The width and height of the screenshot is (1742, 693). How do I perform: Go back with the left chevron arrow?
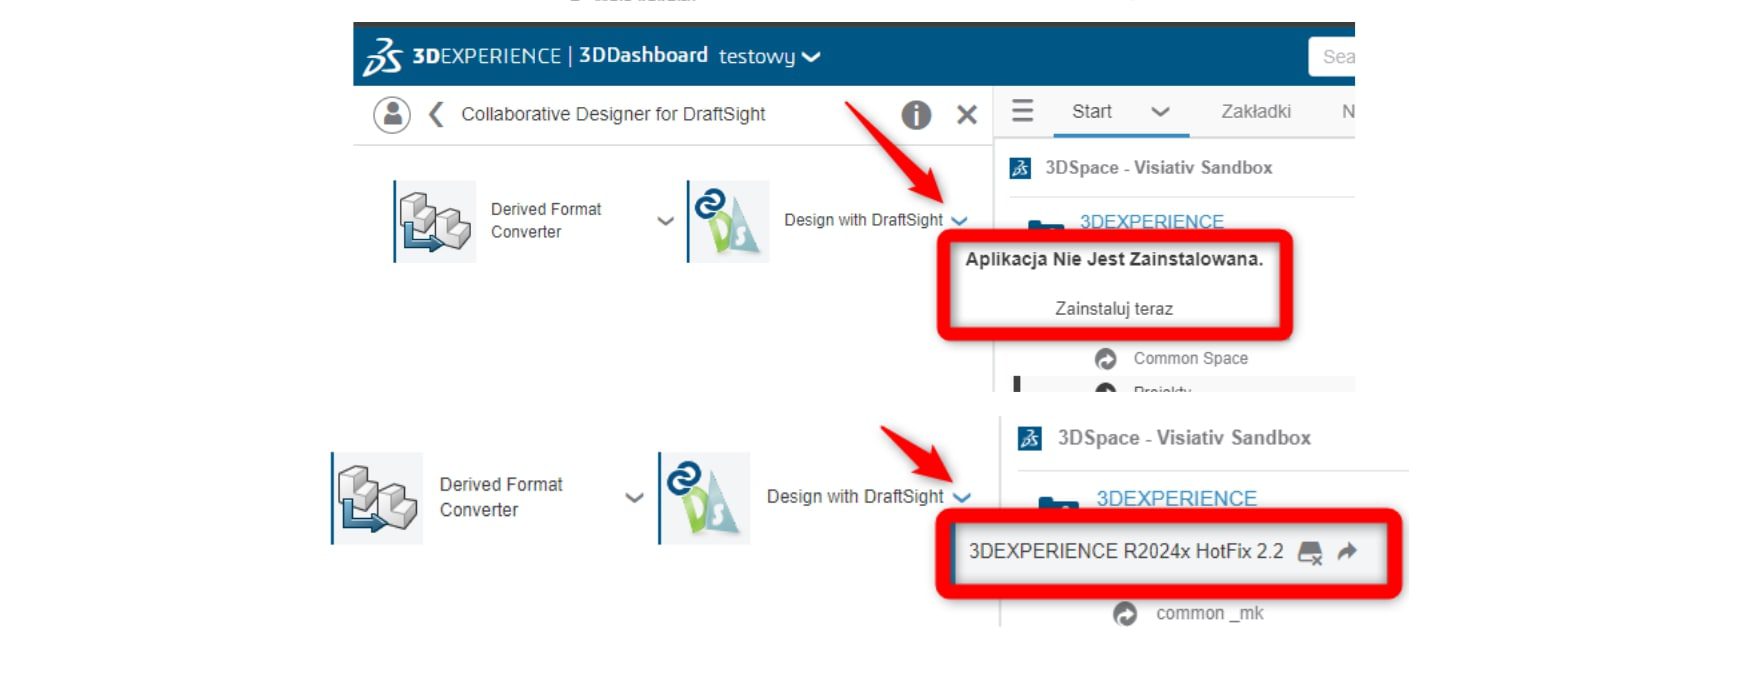click(436, 114)
